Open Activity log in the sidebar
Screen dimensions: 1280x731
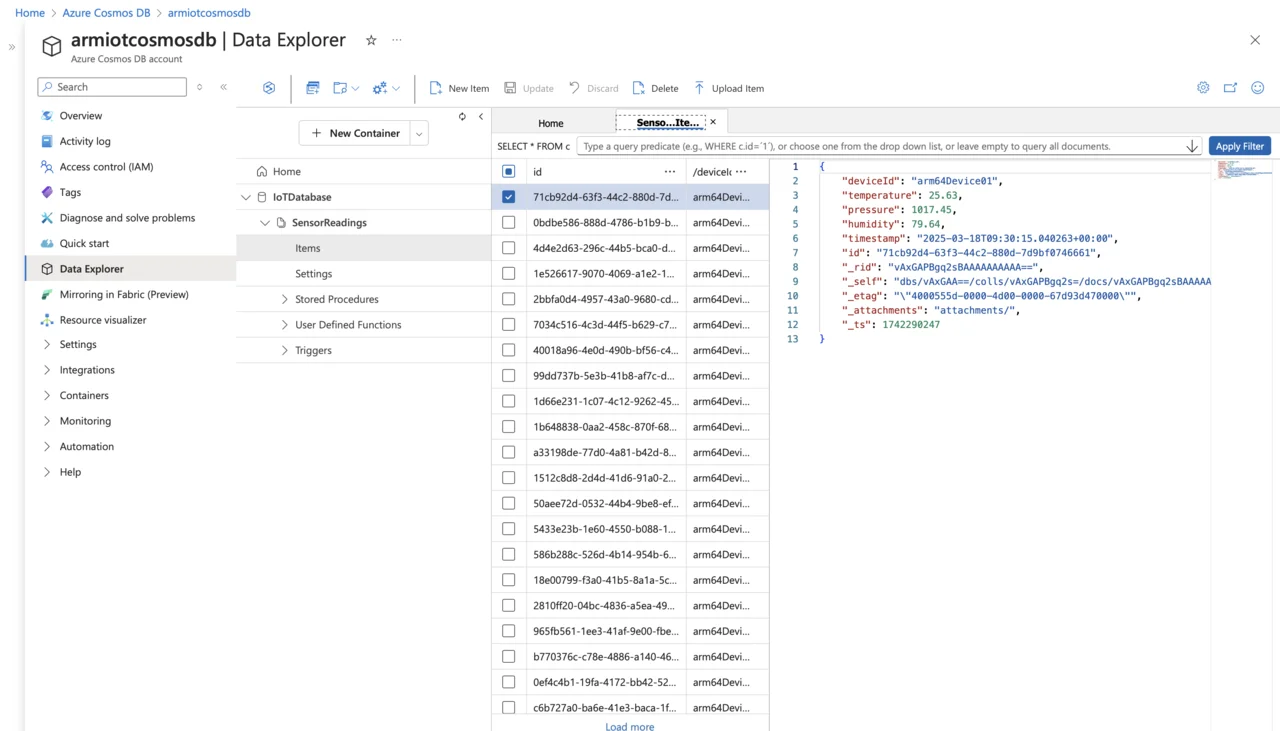(x=85, y=141)
